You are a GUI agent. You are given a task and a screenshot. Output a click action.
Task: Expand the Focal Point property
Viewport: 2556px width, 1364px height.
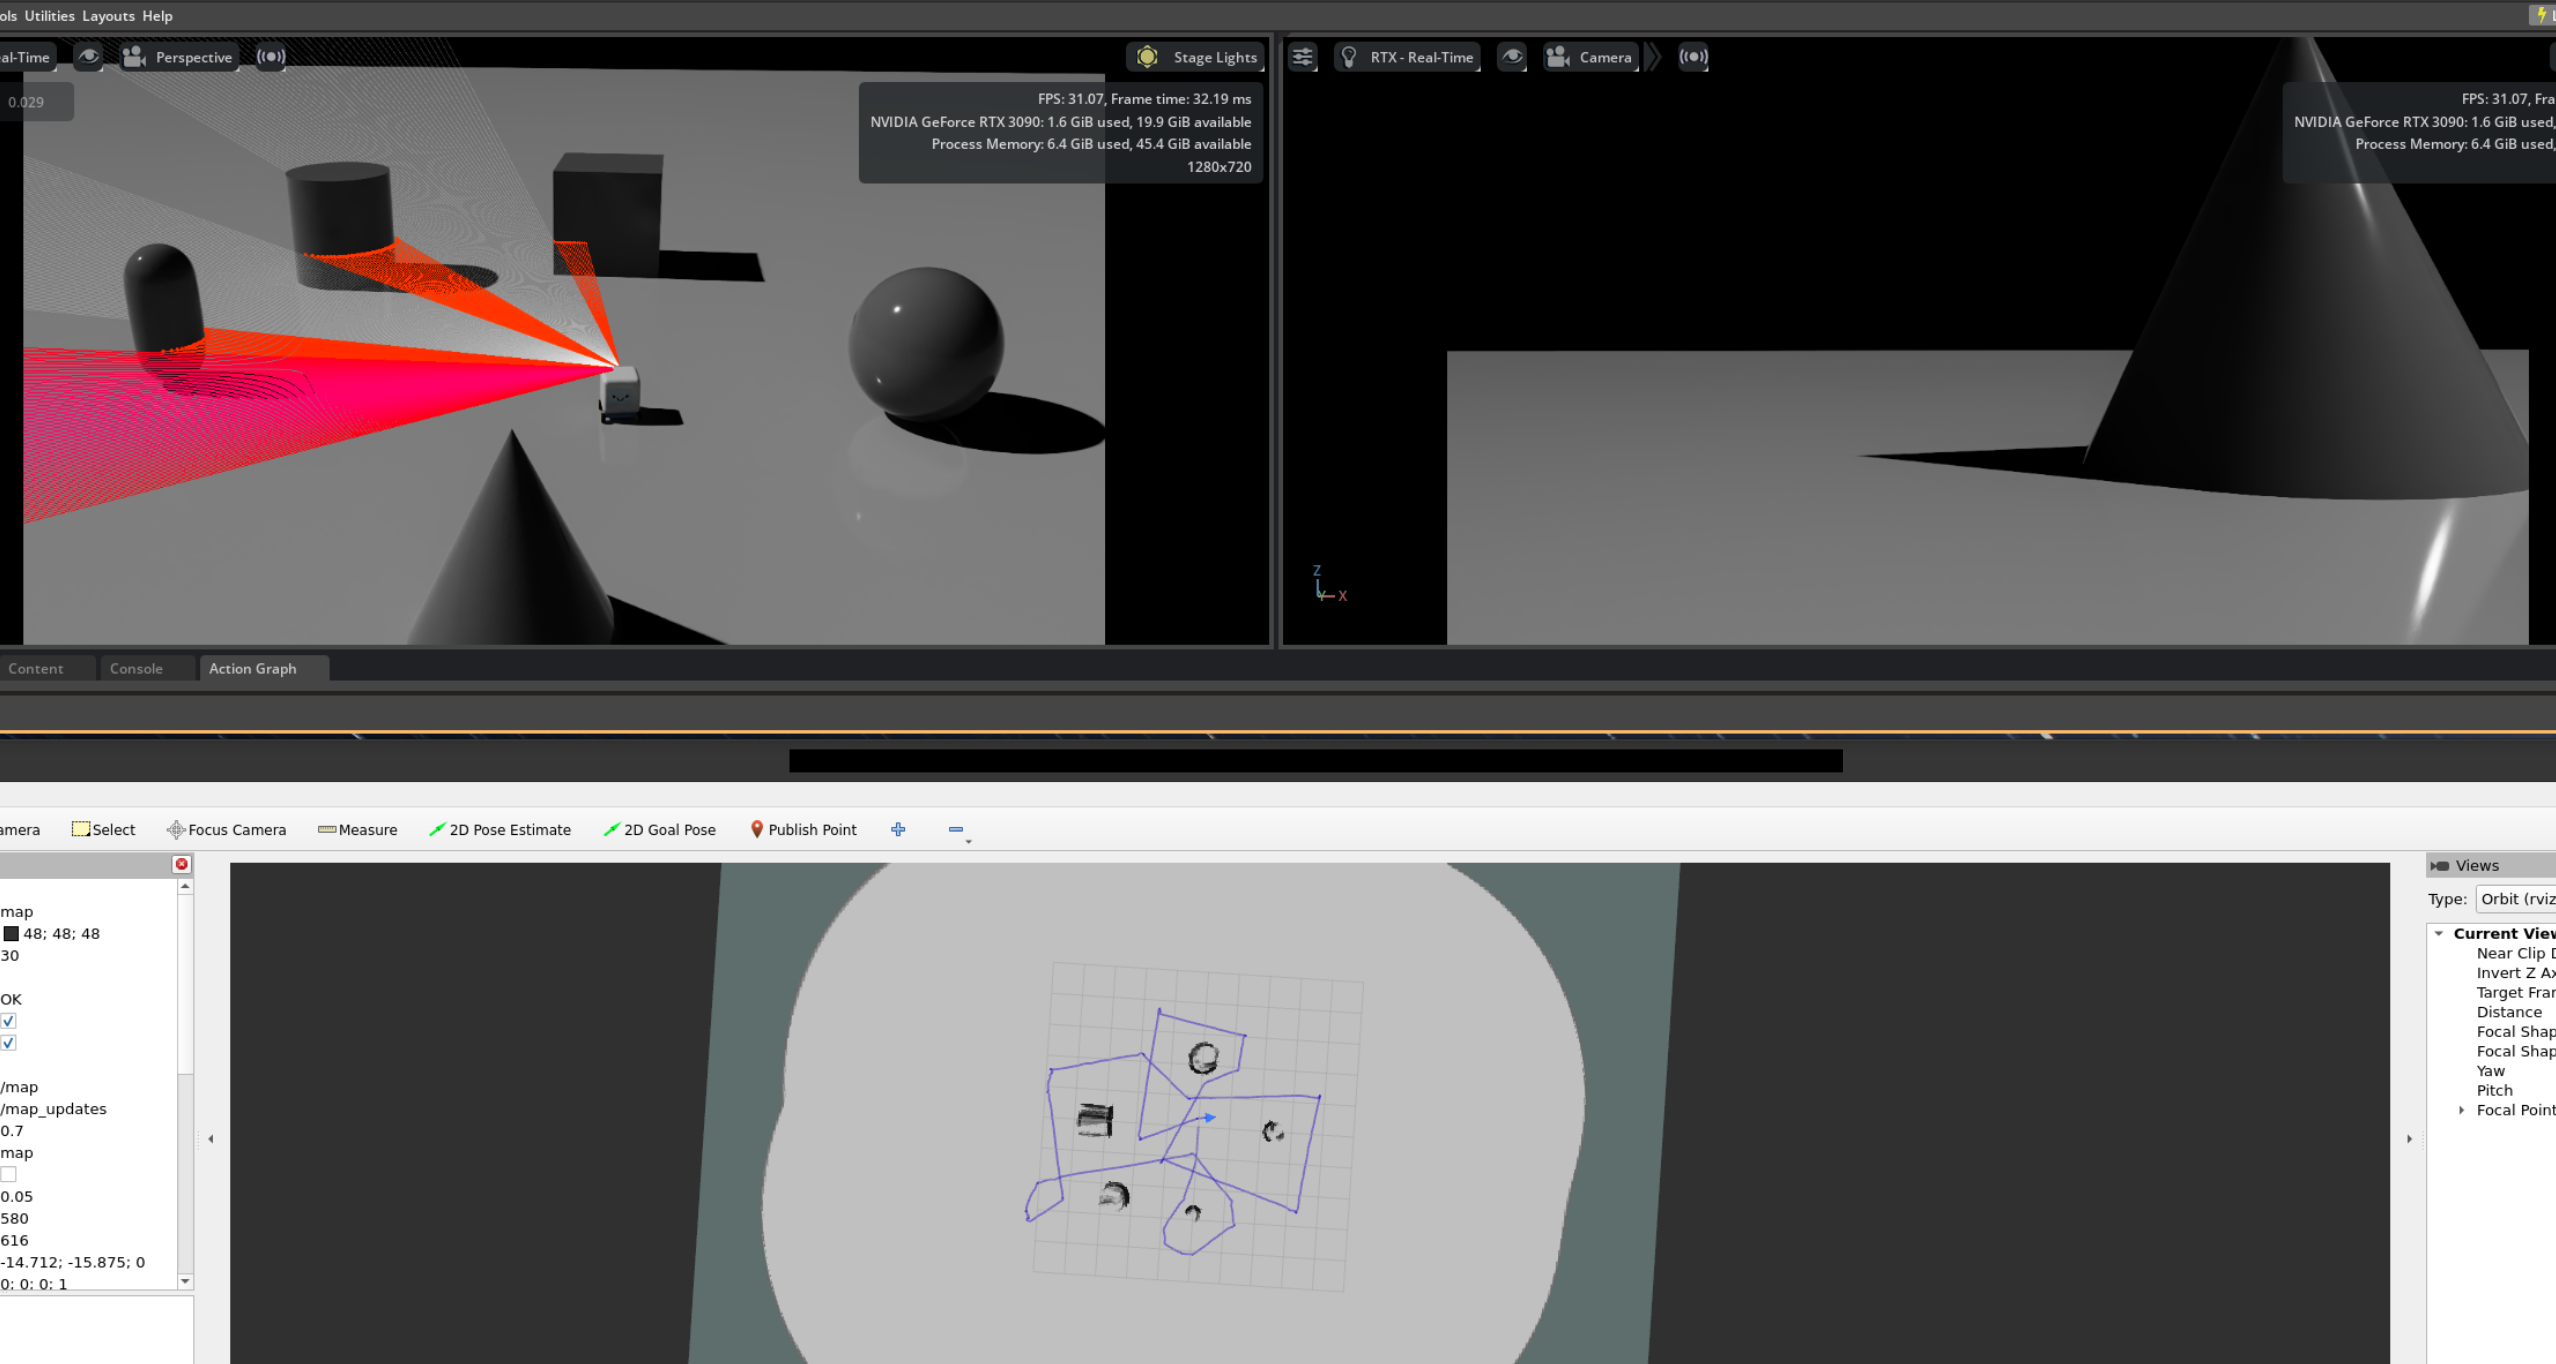(2461, 1110)
